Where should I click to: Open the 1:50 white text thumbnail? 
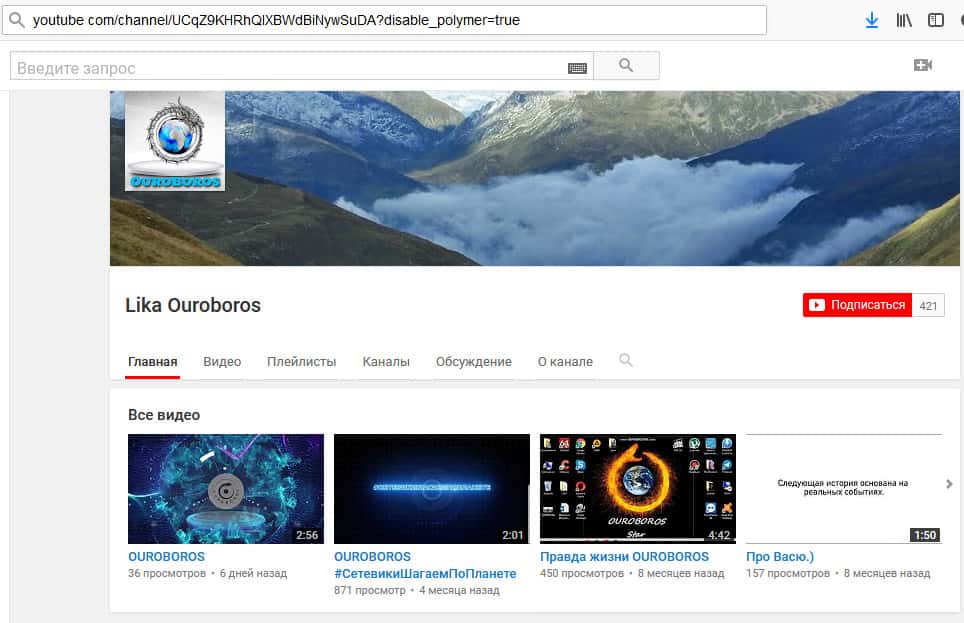(x=844, y=489)
